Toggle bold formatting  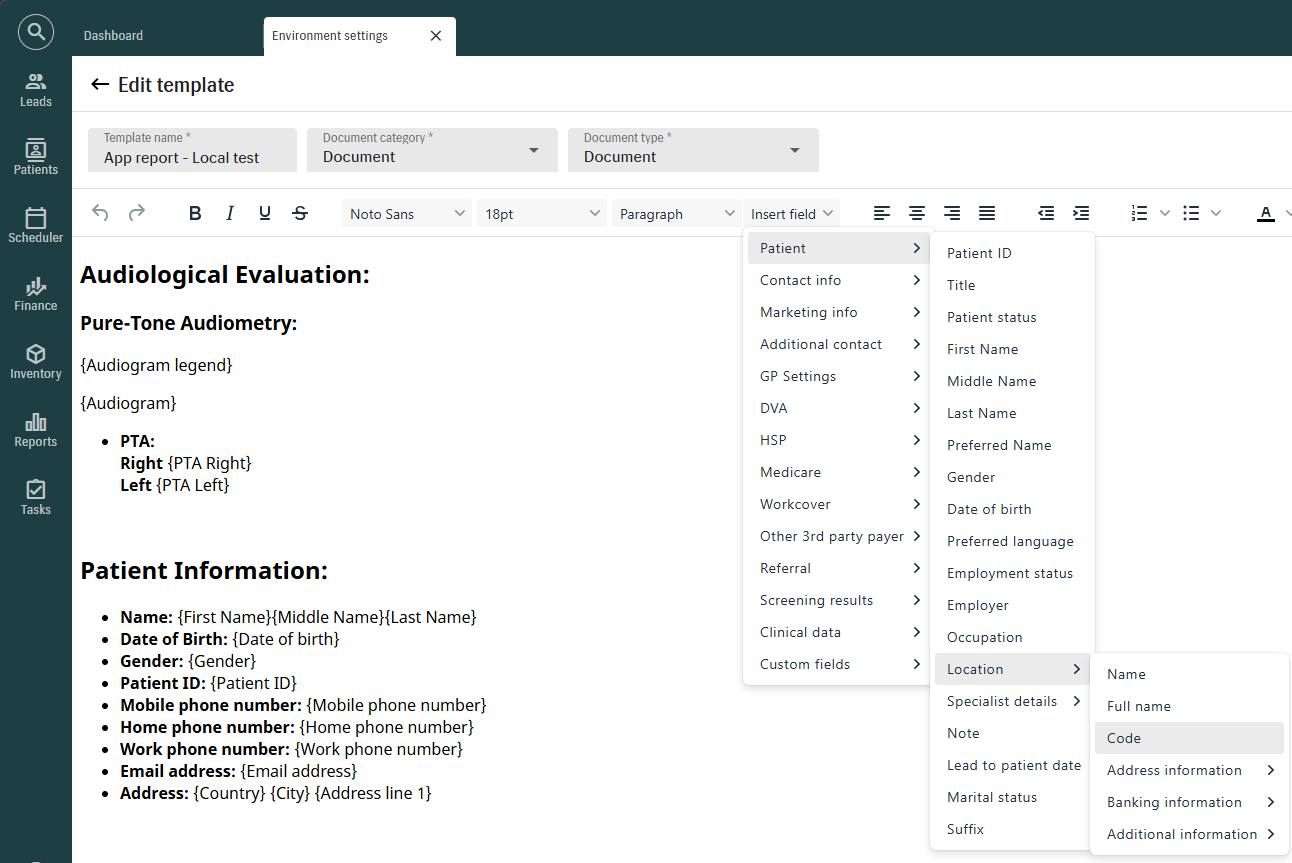pos(195,213)
